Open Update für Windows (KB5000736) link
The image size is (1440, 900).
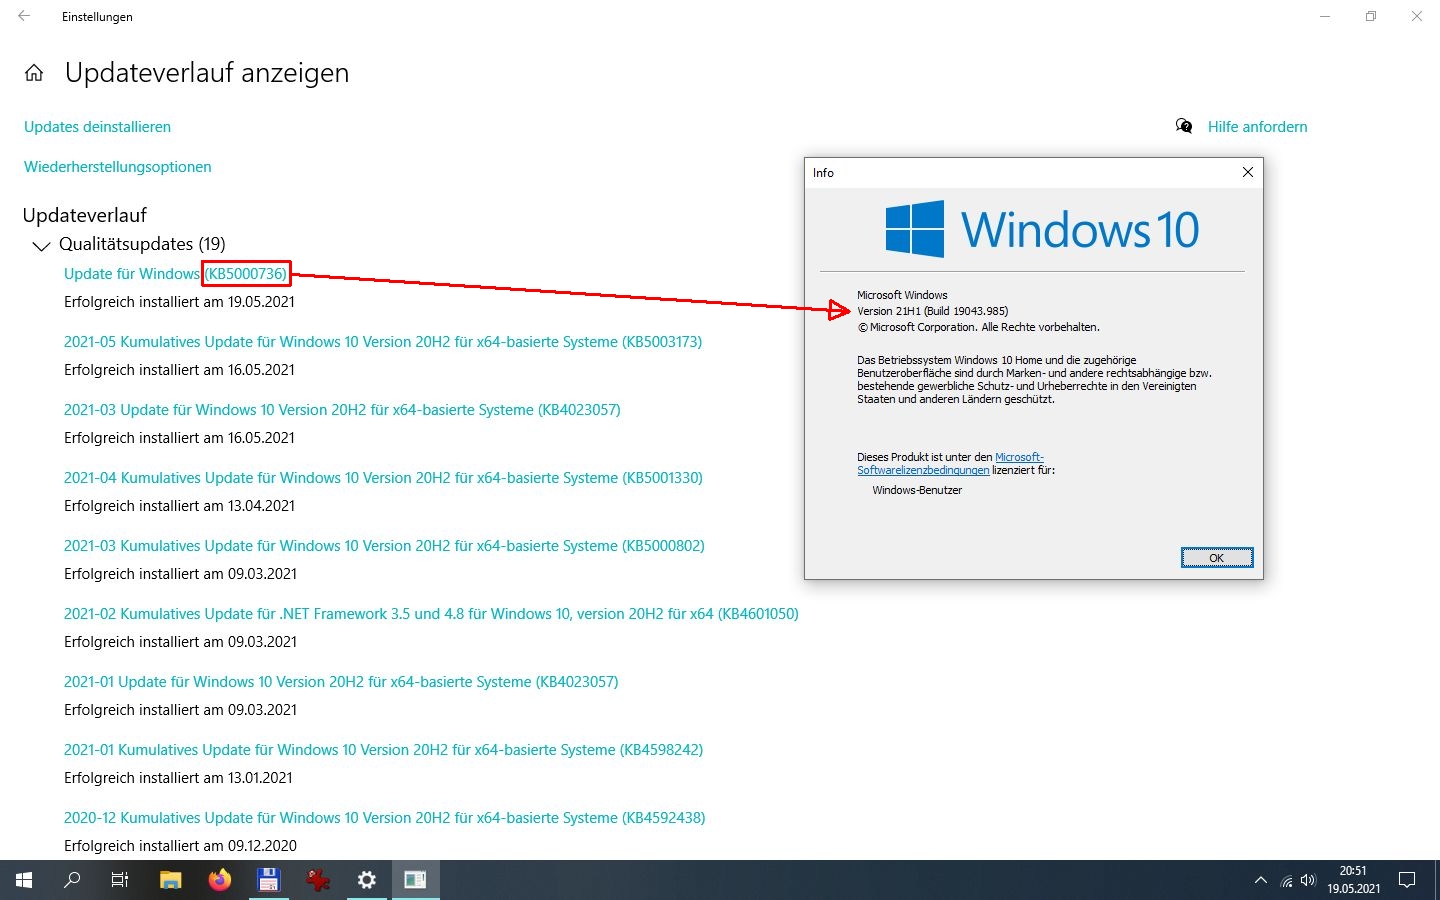point(175,274)
